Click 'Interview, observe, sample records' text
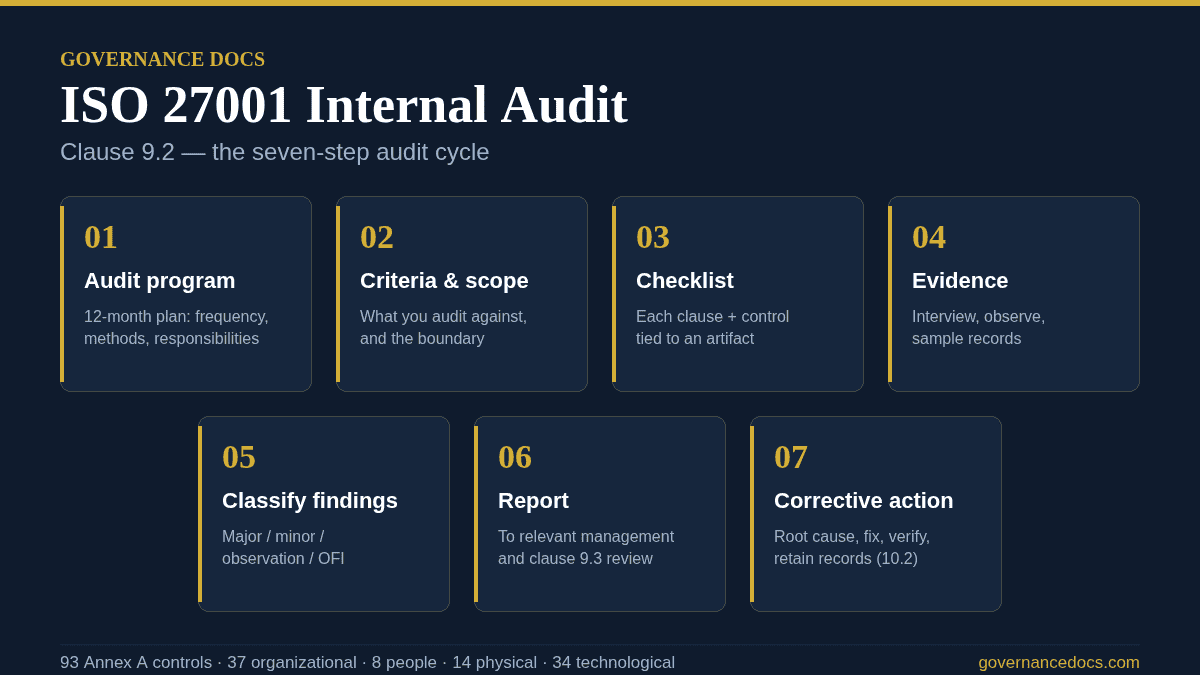Image resolution: width=1200 pixels, height=675 pixels. pyautogui.click(x=978, y=328)
